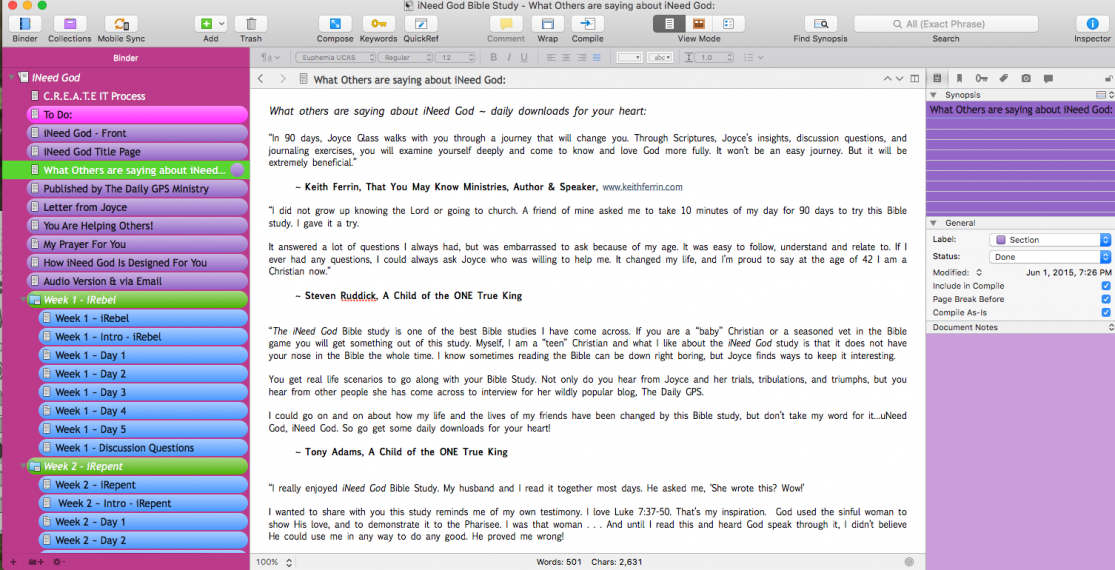Select Week 1 - Discussion Questions
1115x570 pixels.
pos(143,448)
